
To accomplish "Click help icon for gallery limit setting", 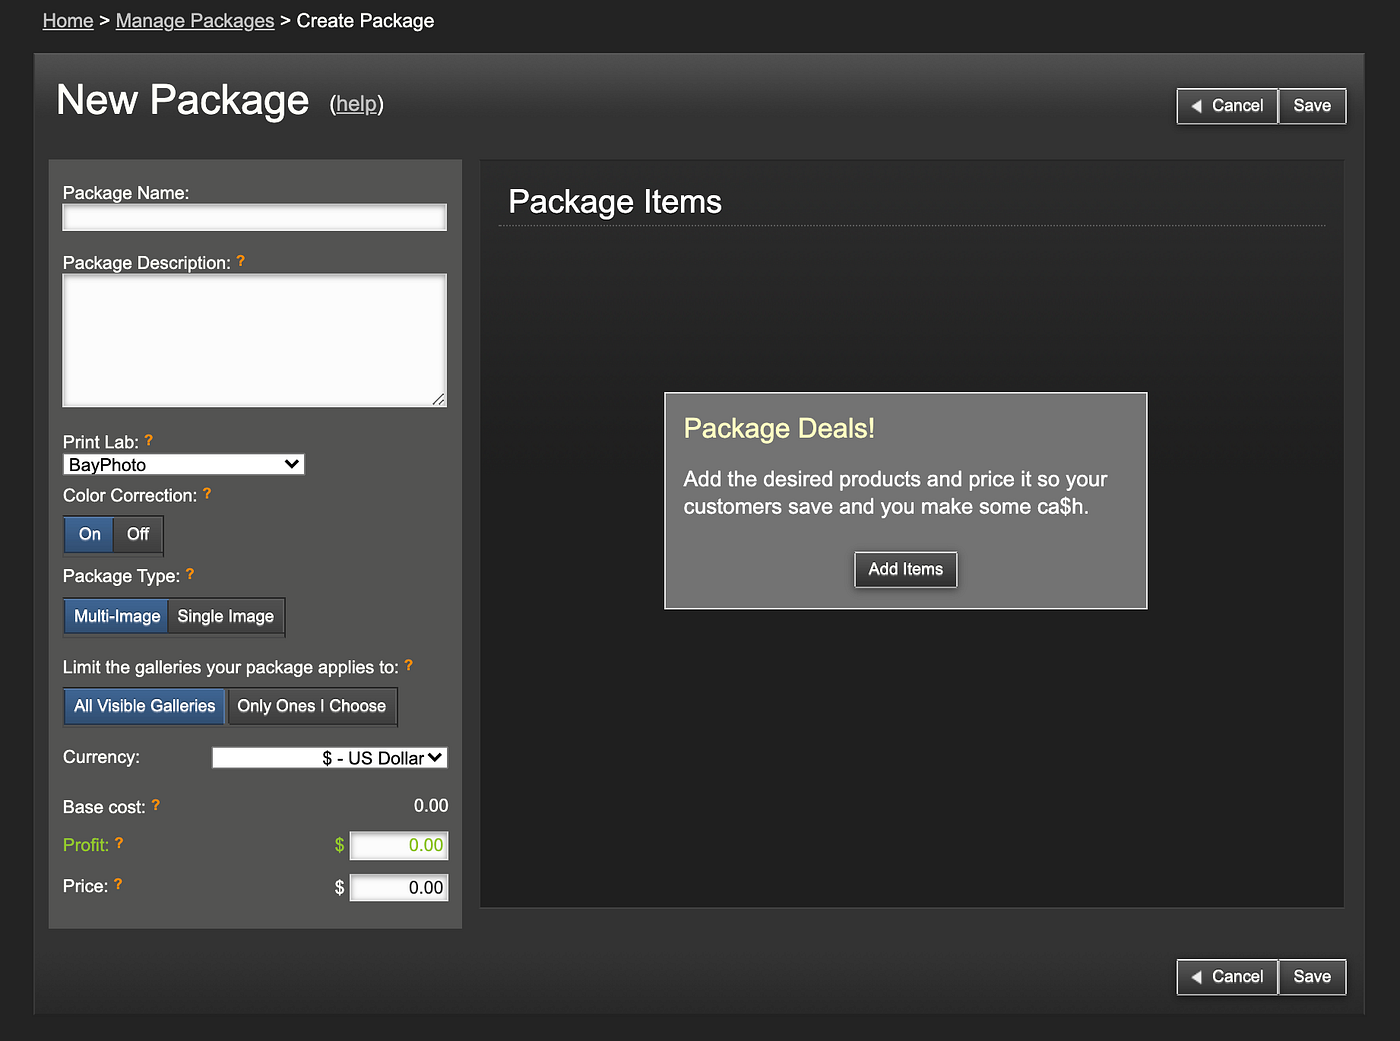I will (408, 666).
